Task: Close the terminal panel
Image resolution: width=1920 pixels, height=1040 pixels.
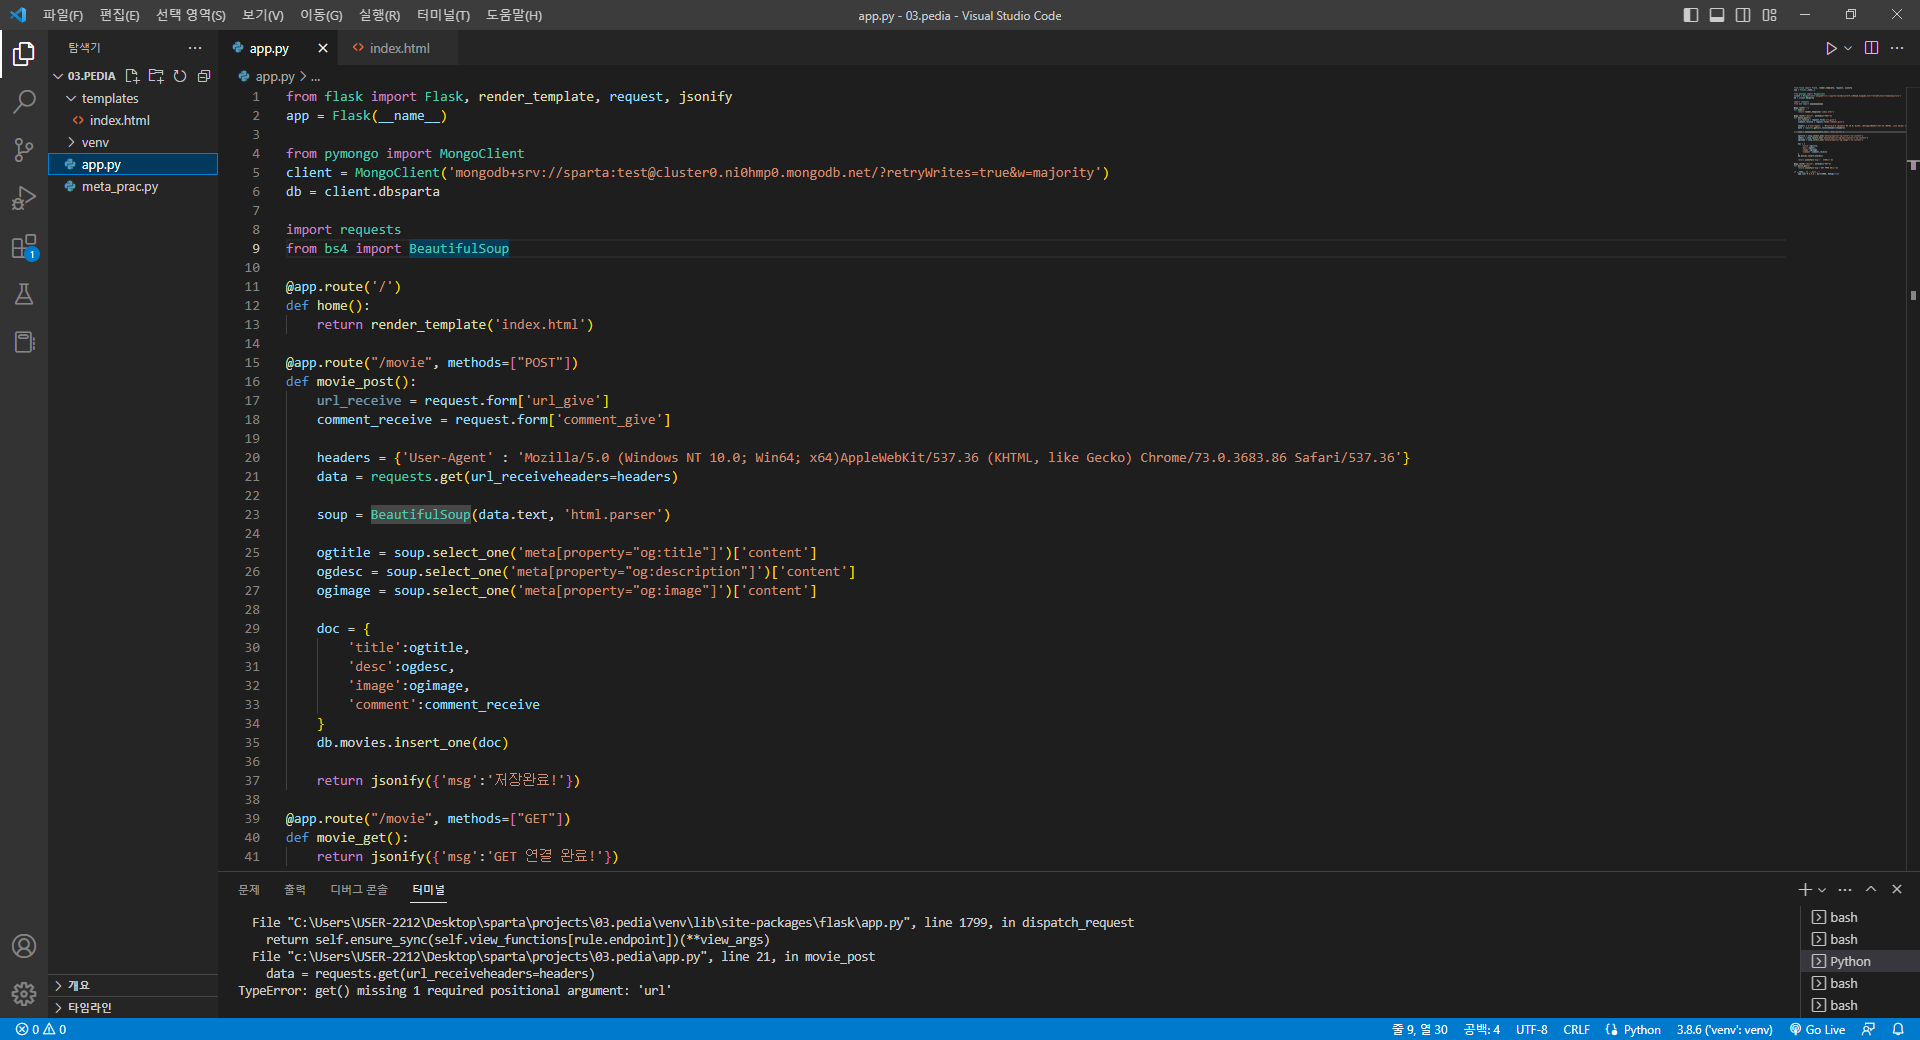Action: click(x=1897, y=889)
